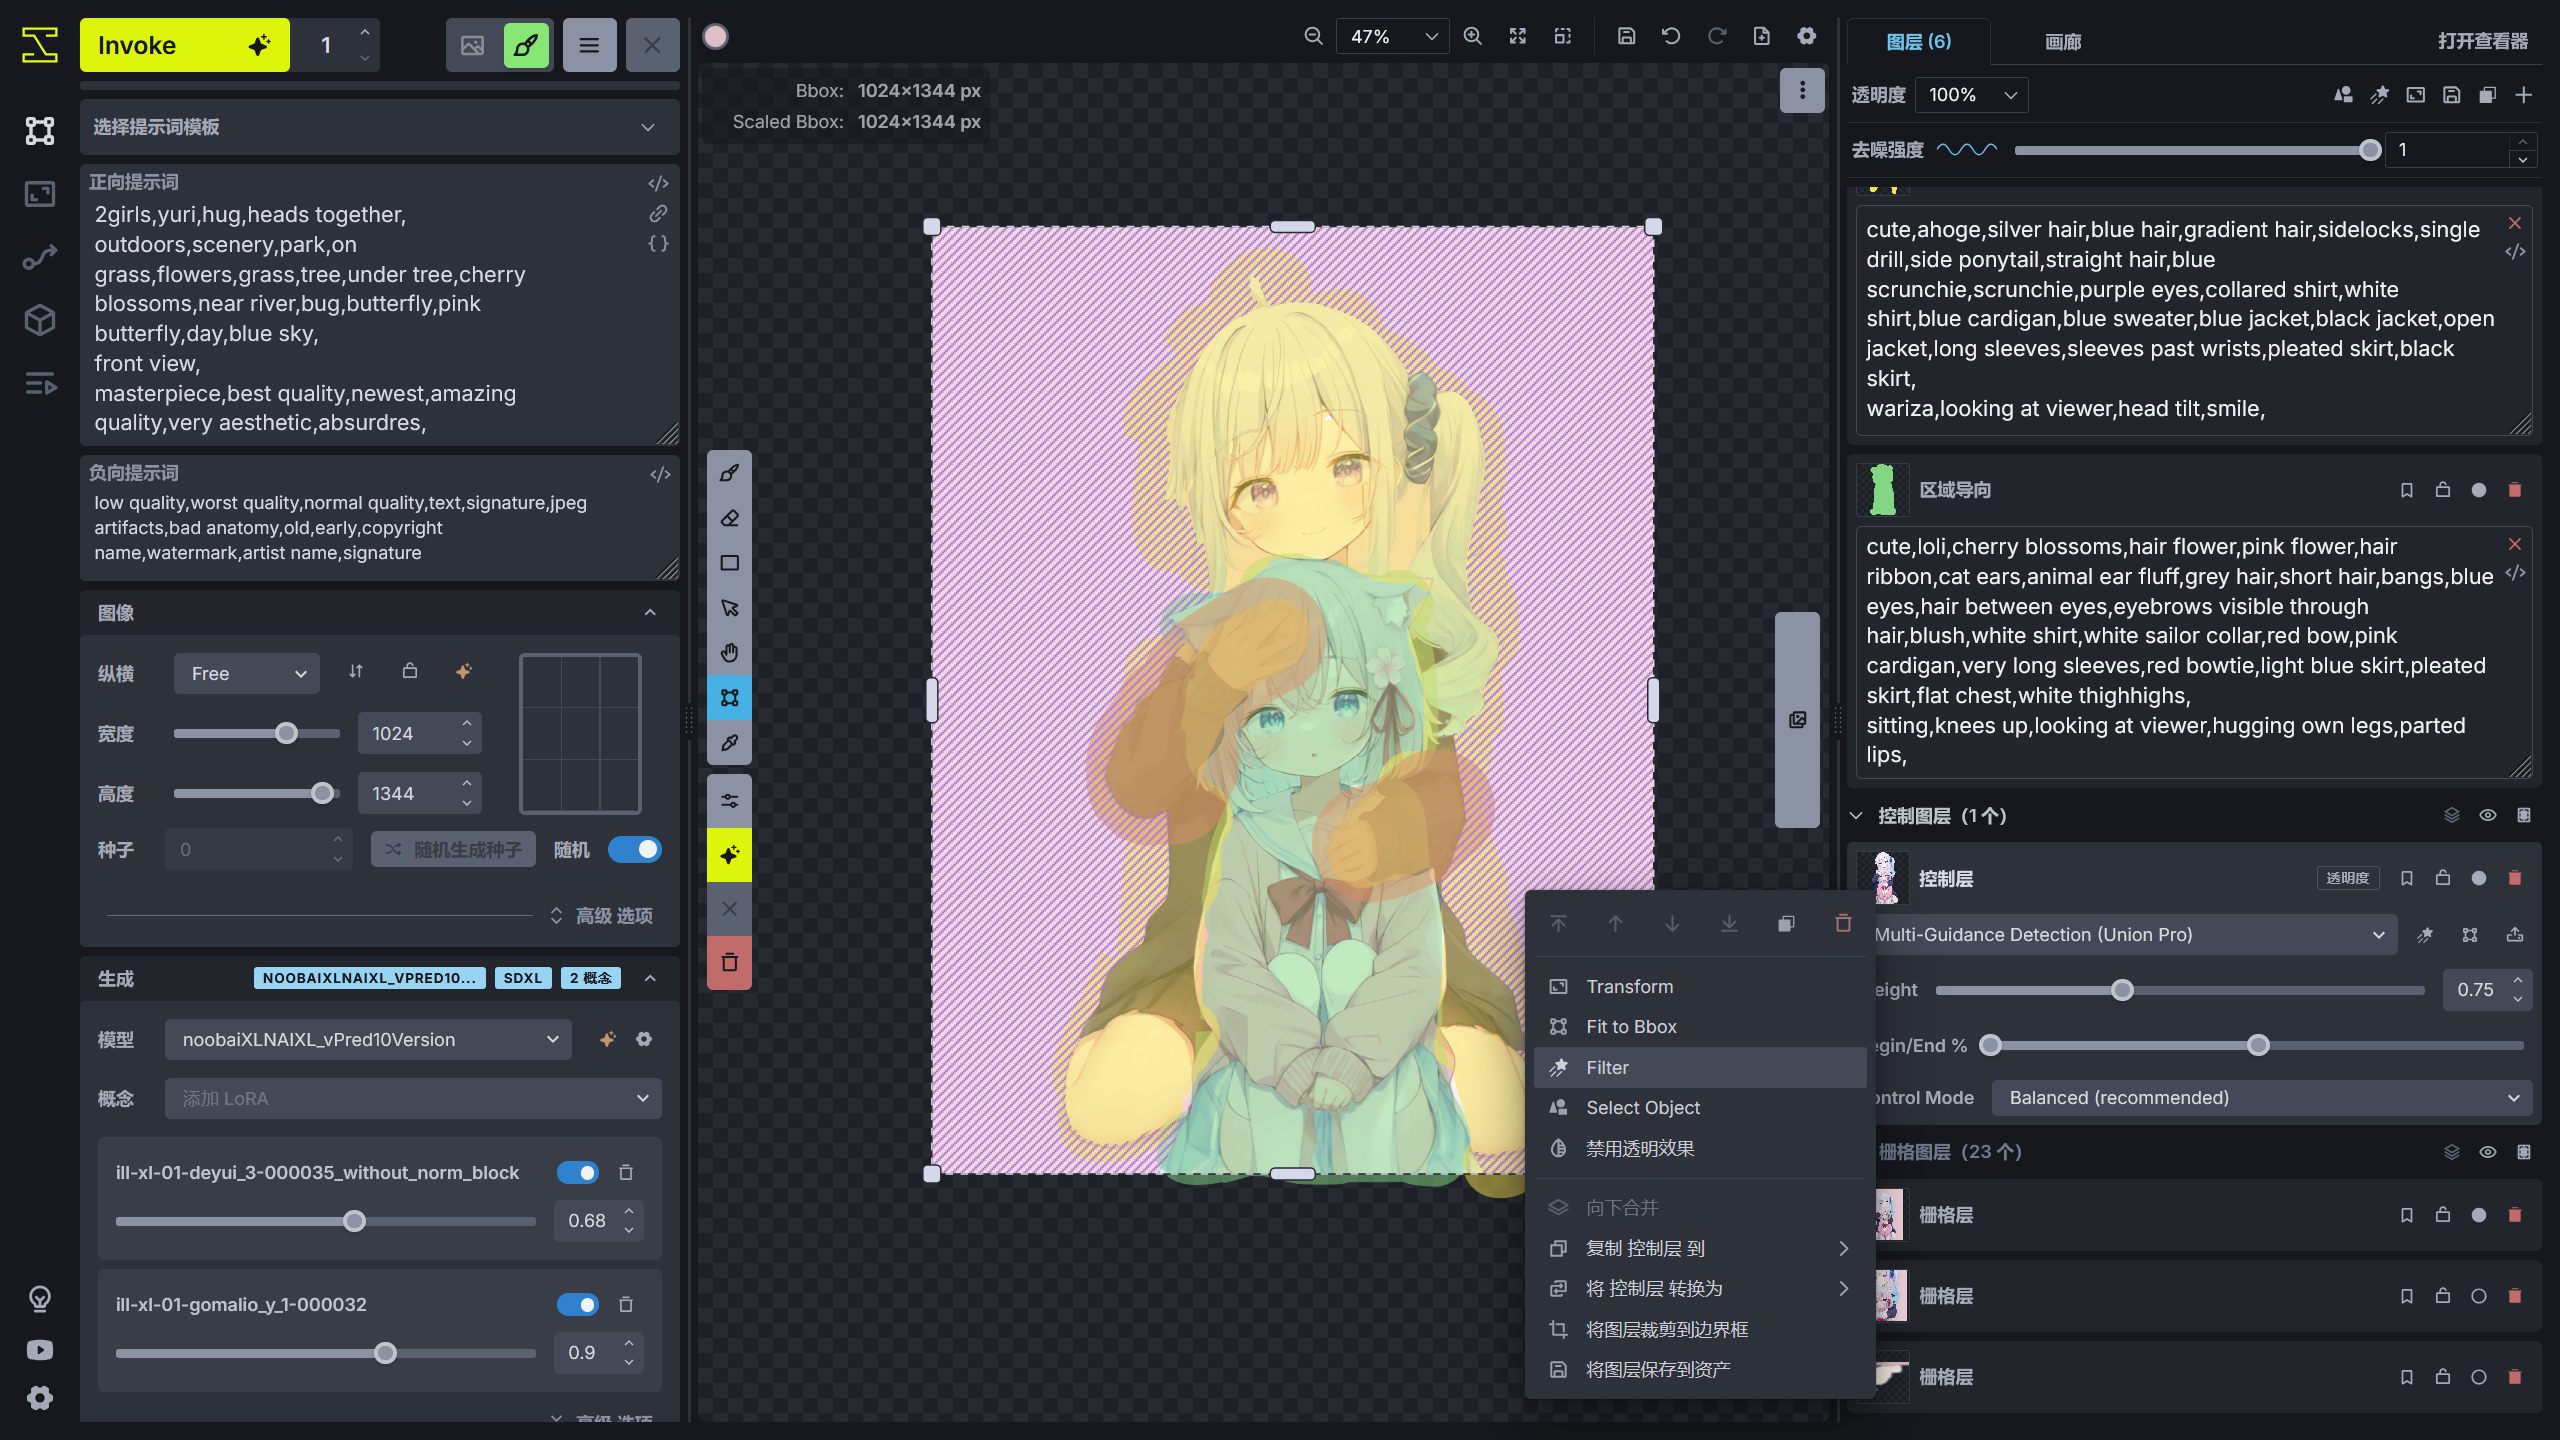2560x1440 pixels.
Task: Select the Hand pan tool
Action: 729,652
